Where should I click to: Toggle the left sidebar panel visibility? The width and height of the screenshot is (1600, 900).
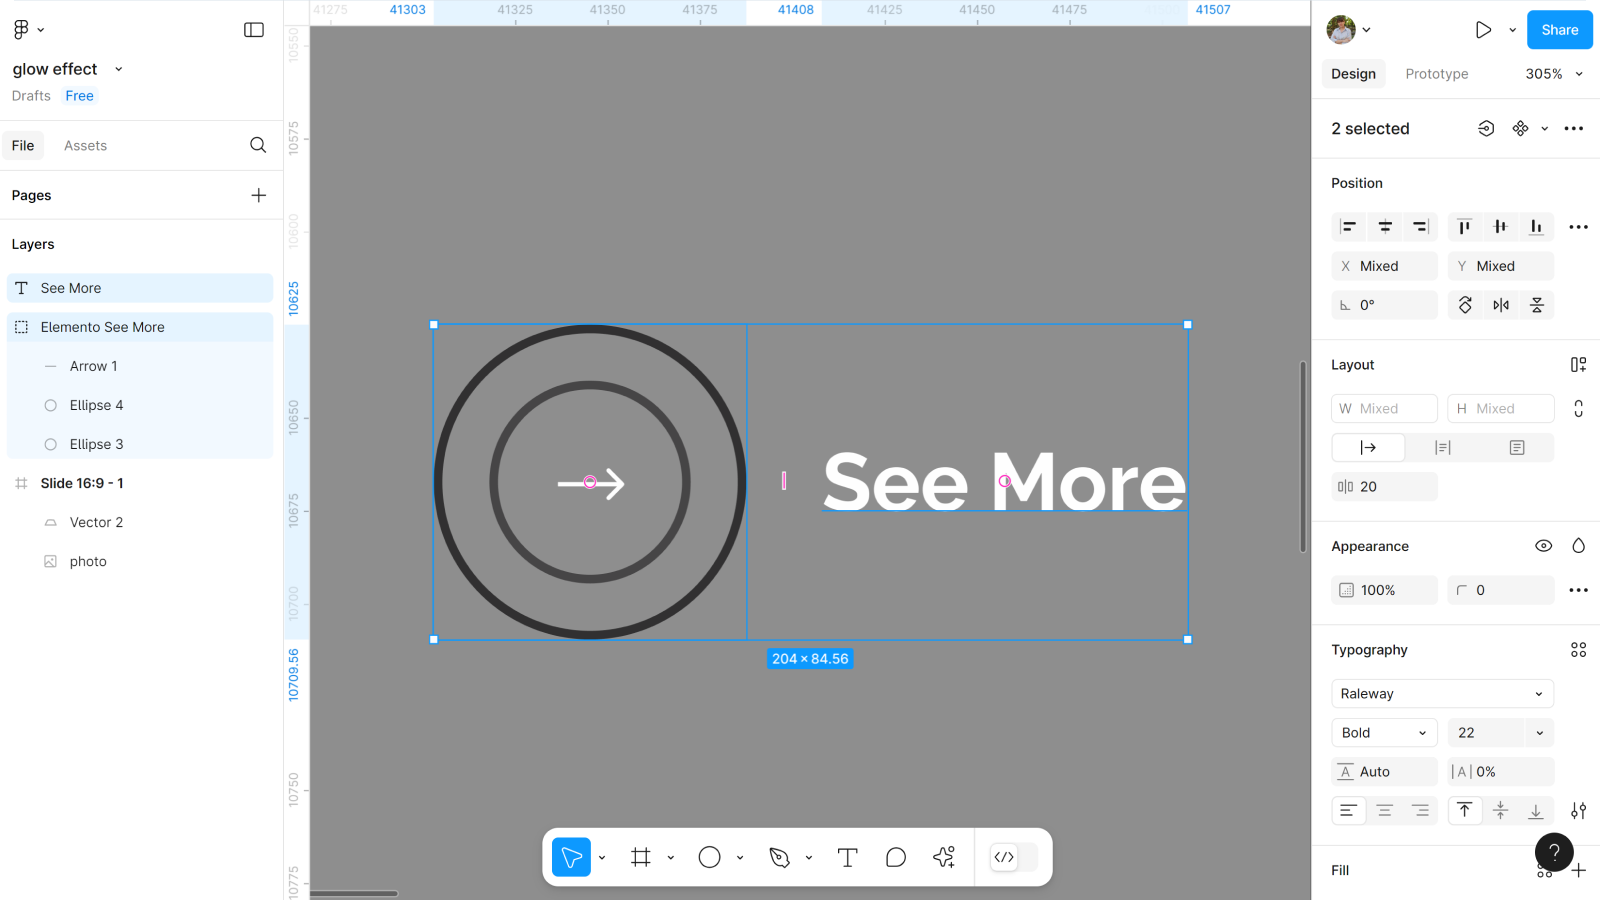tap(254, 30)
